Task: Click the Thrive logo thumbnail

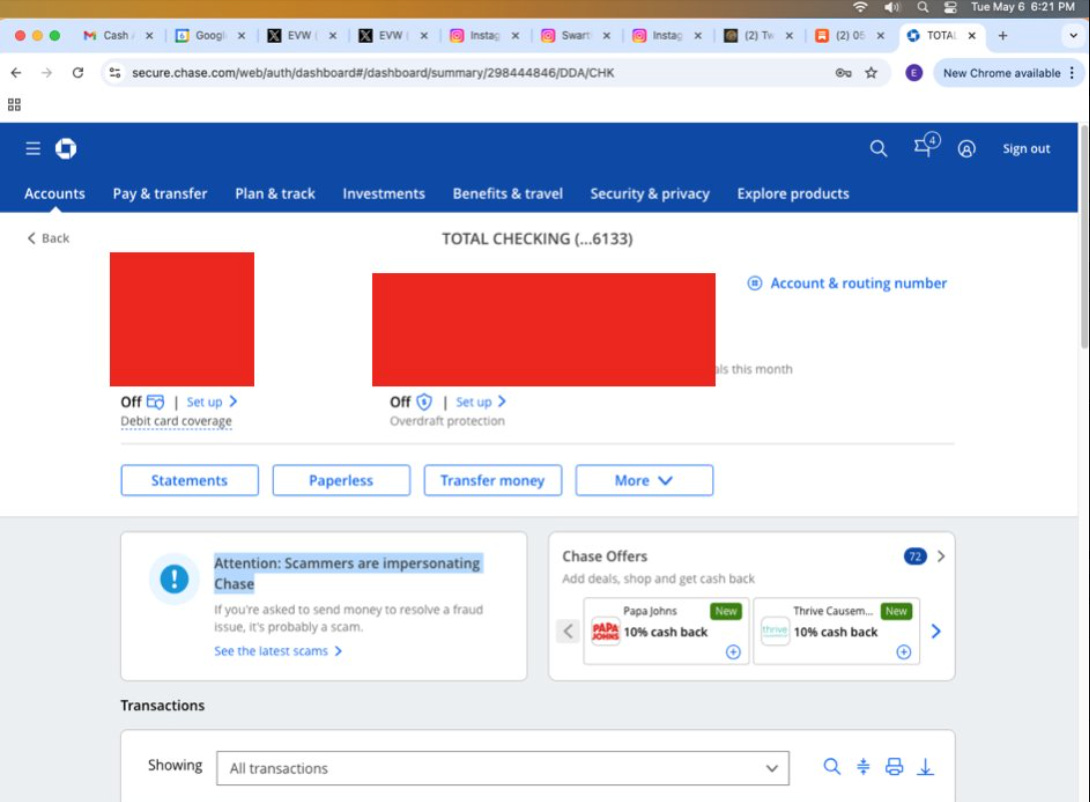Action: tap(775, 631)
